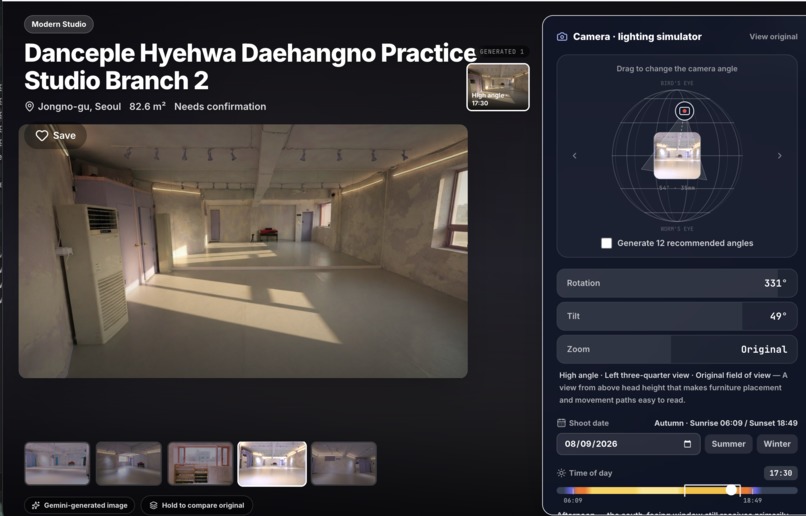The width and height of the screenshot is (806, 516).
Task: Click the 08/09/2026 shoot date field
Action: point(628,444)
